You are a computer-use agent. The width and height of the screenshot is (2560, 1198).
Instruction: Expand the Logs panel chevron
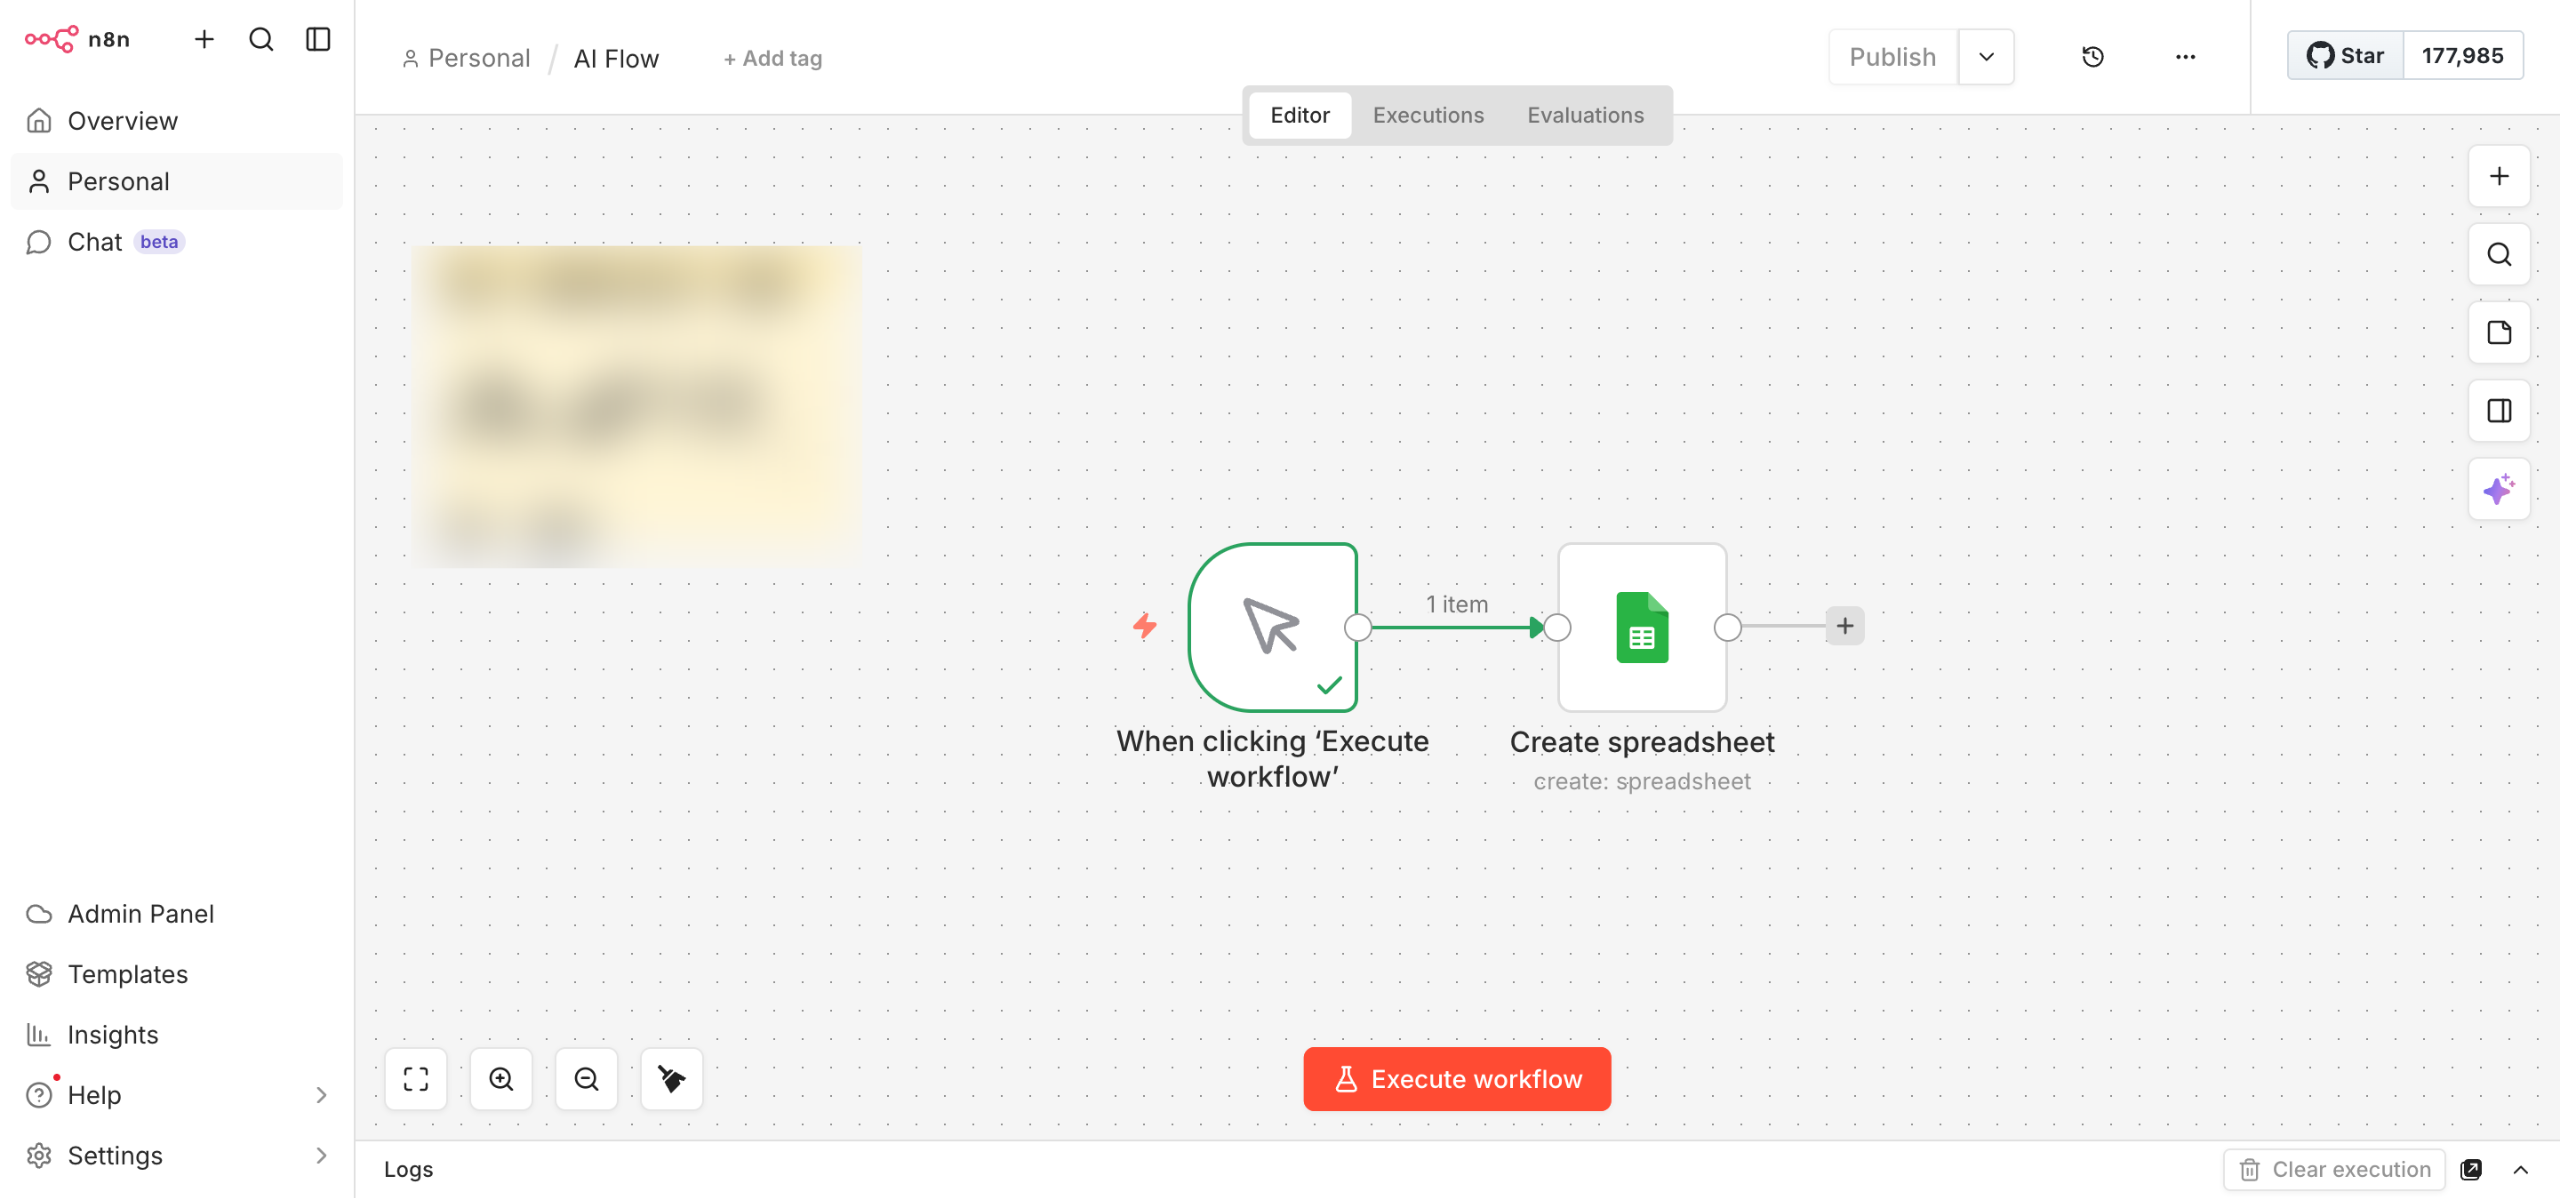(x=2521, y=1169)
